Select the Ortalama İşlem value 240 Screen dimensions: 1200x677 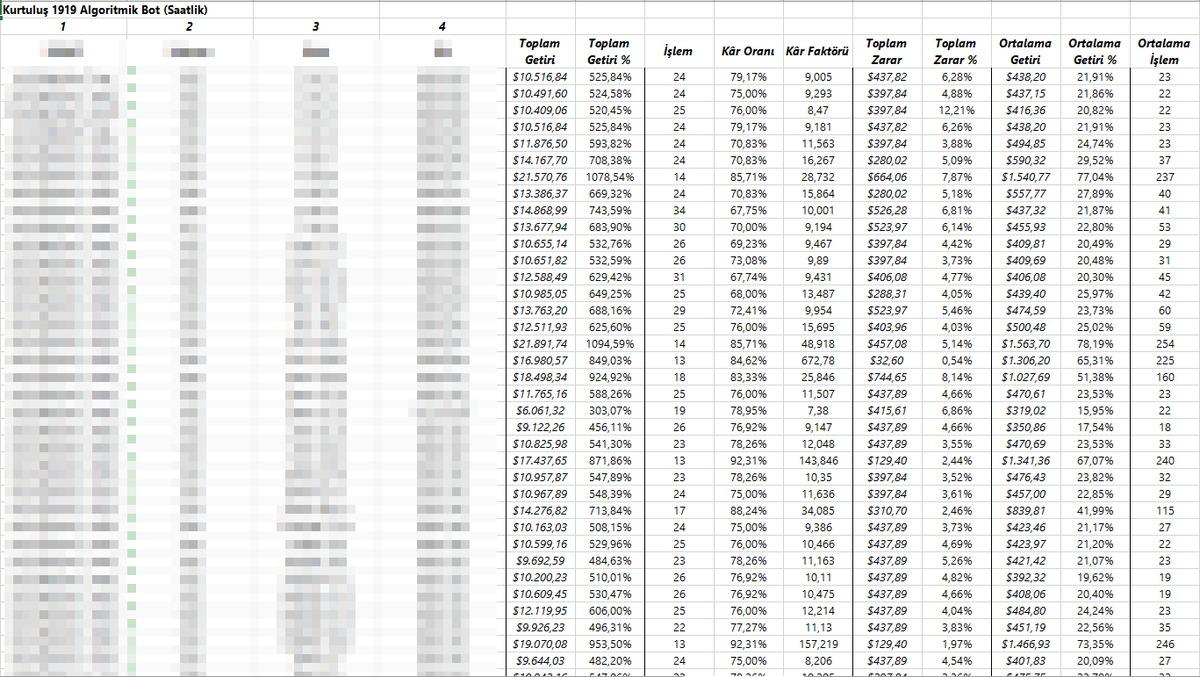[1164, 461]
